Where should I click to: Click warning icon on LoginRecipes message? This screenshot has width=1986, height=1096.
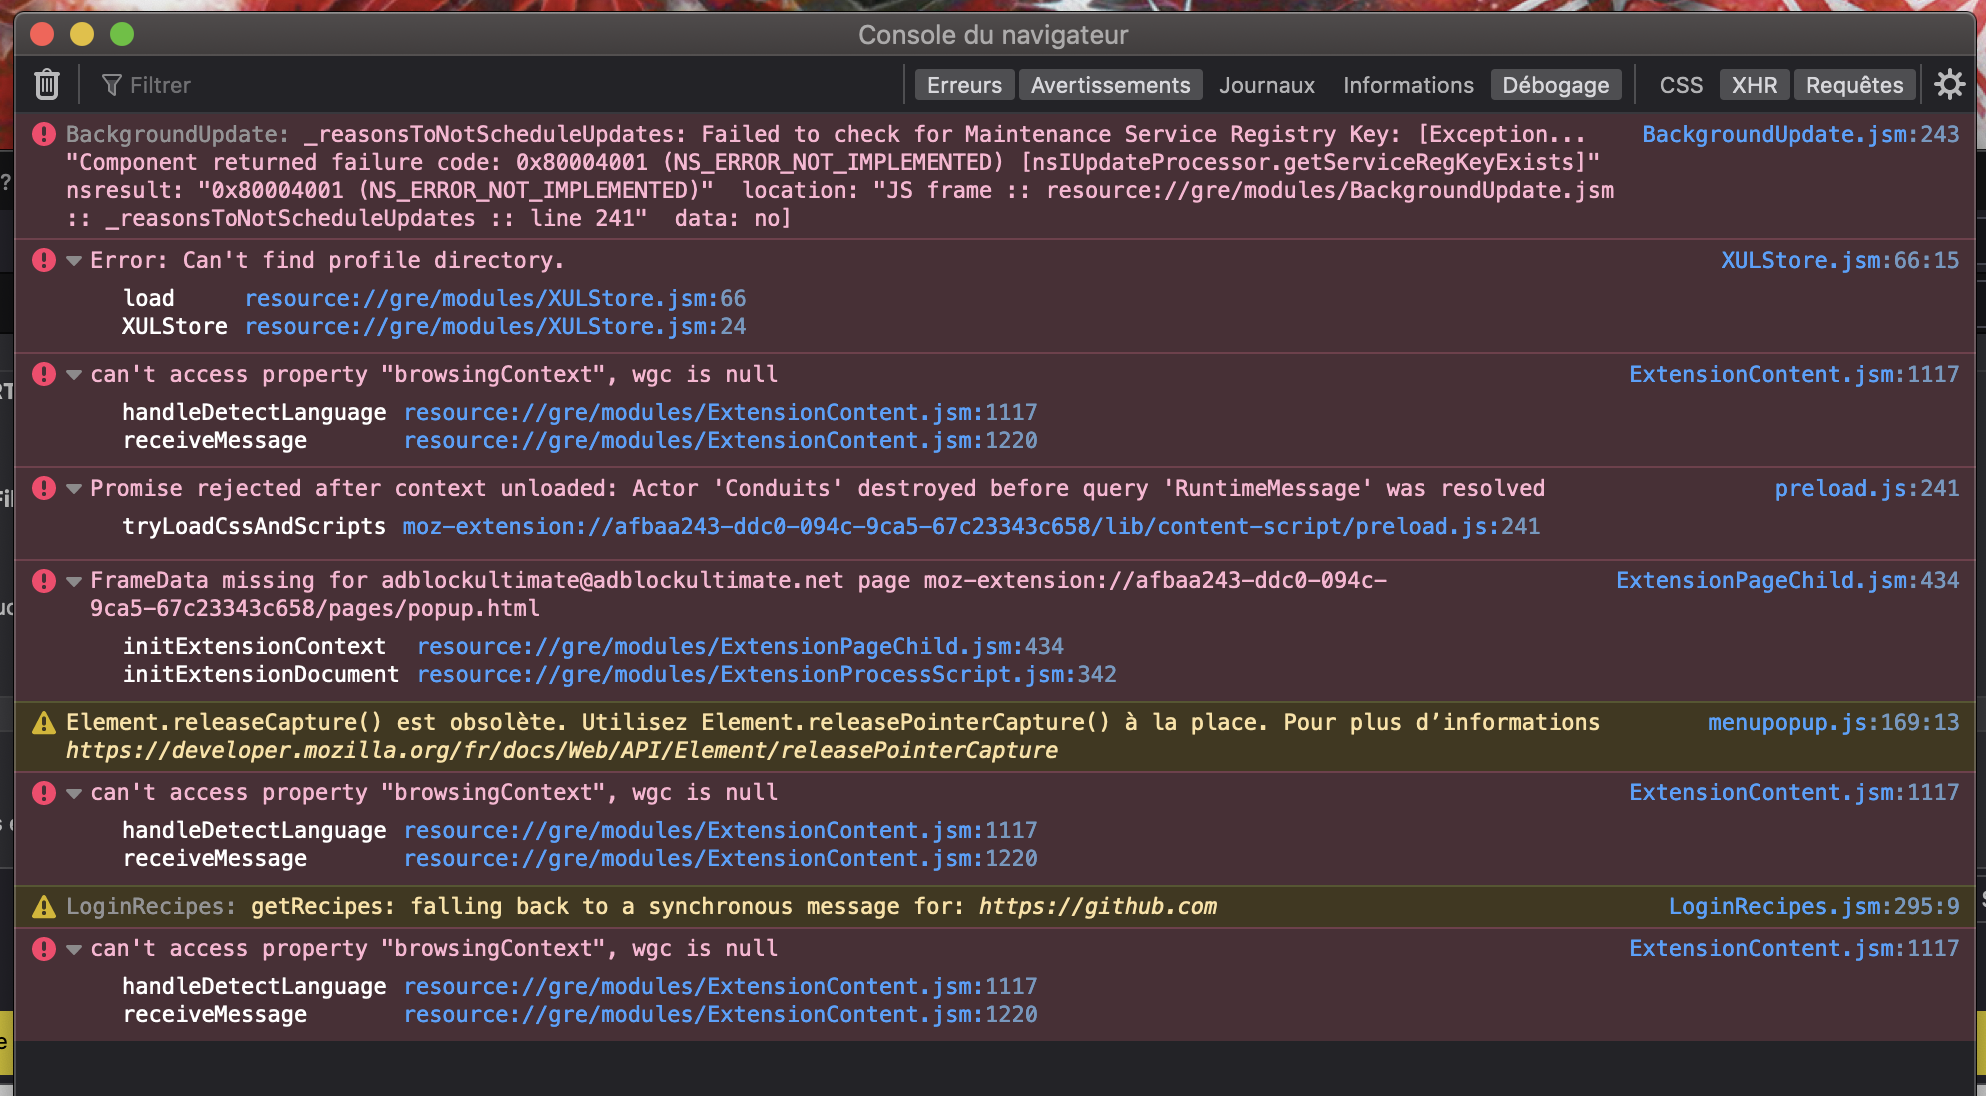click(x=44, y=907)
